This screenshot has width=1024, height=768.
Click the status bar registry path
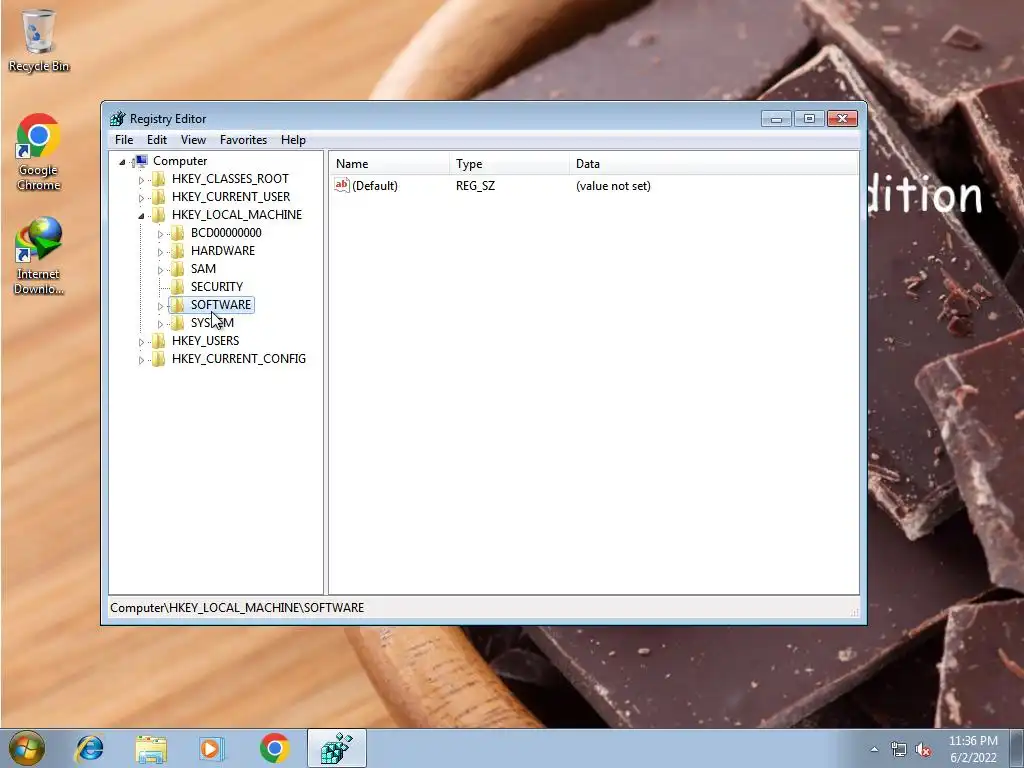click(237, 608)
